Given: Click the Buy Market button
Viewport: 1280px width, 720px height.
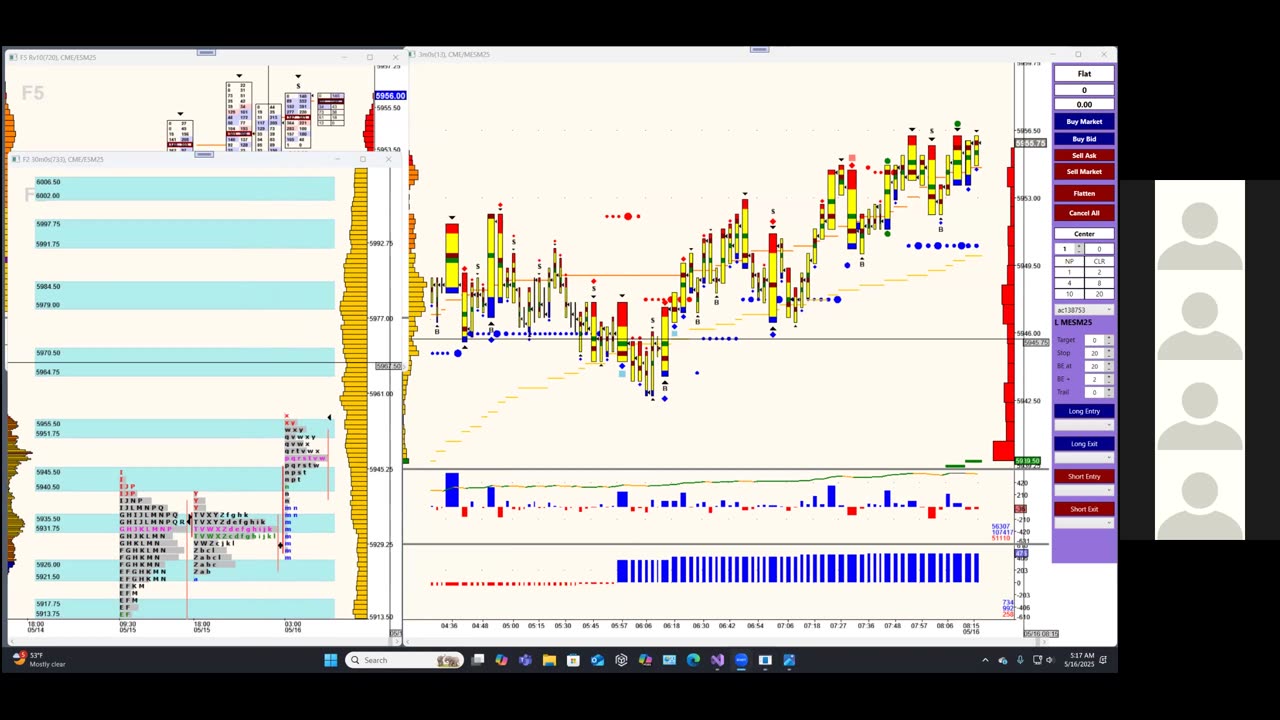Looking at the screenshot, I should pos(1084,122).
